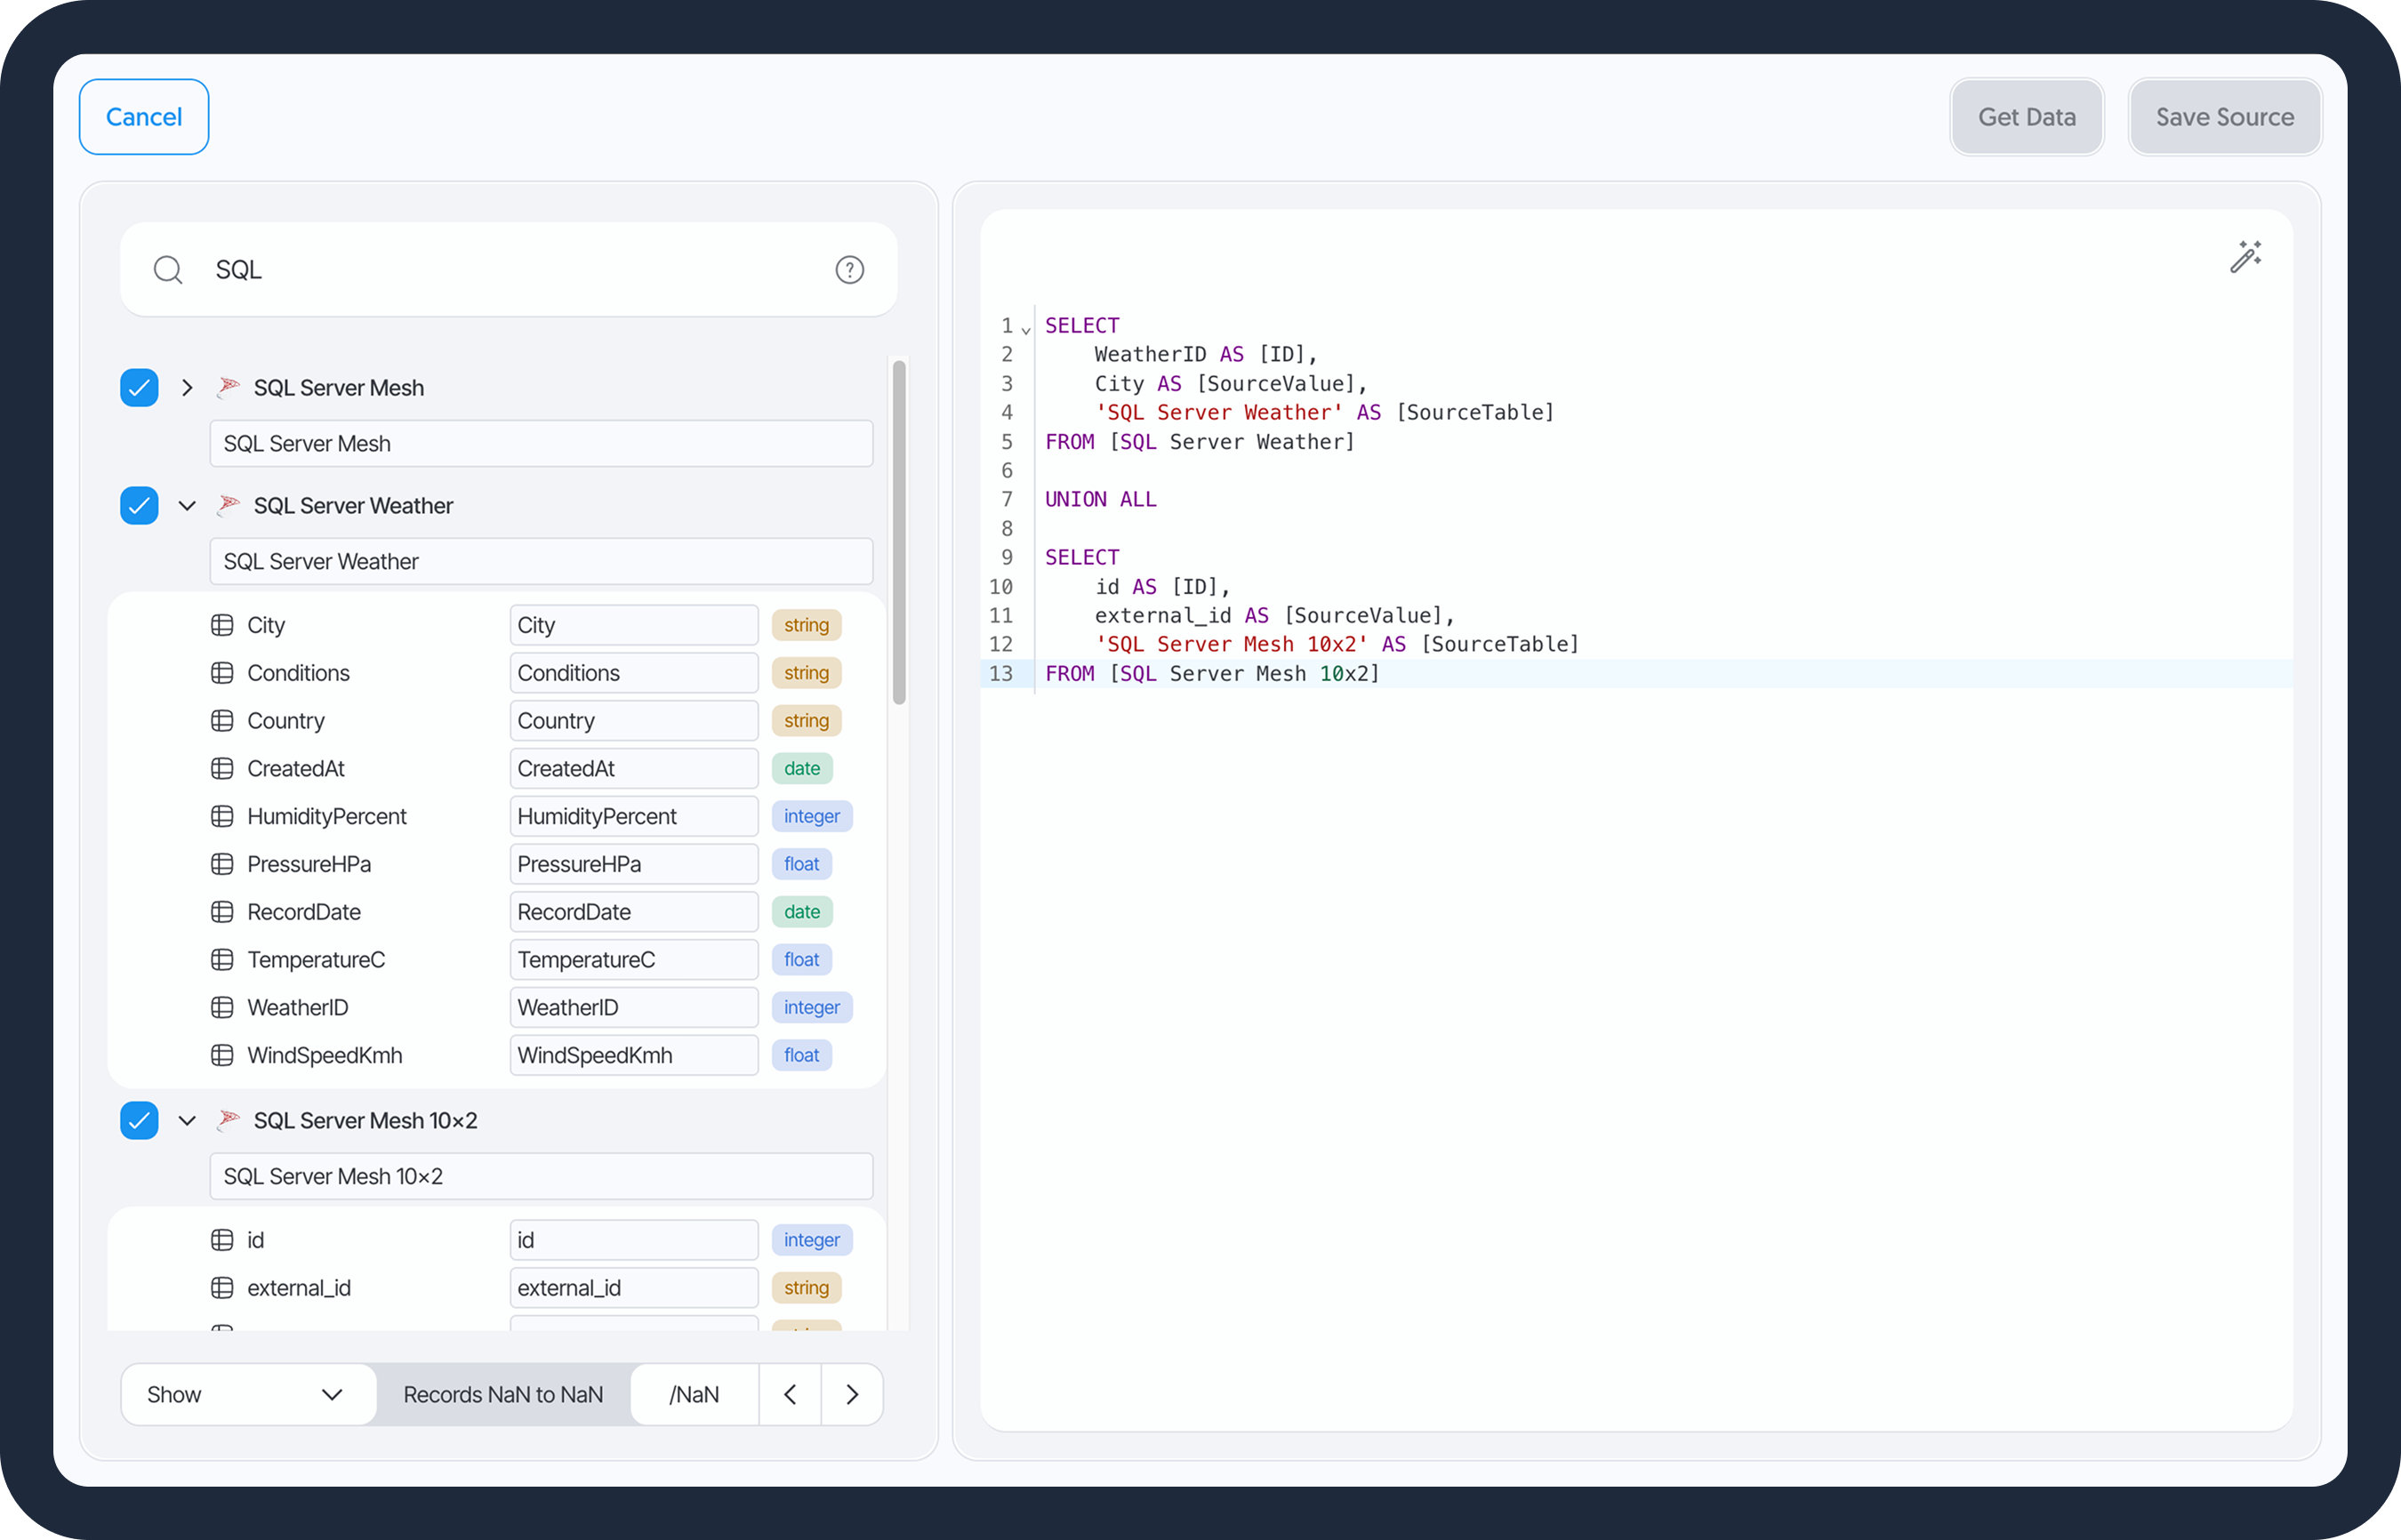Edit the SQL Server Mesh 10x2 alias field
Image resolution: width=2401 pixels, height=1540 pixels.
541,1176
